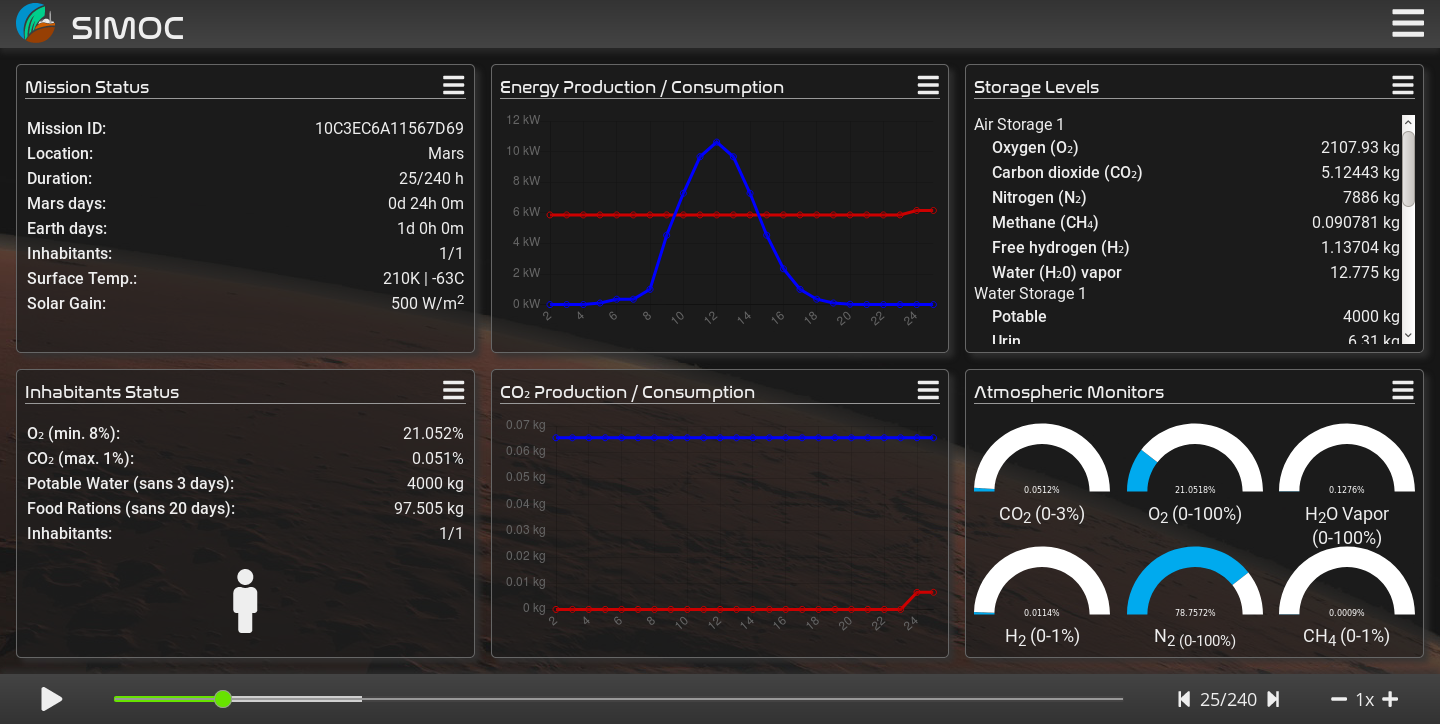This screenshot has width=1440, height=724.
Task: Increase playback speed with plus button
Action: (x=1390, y=699)
